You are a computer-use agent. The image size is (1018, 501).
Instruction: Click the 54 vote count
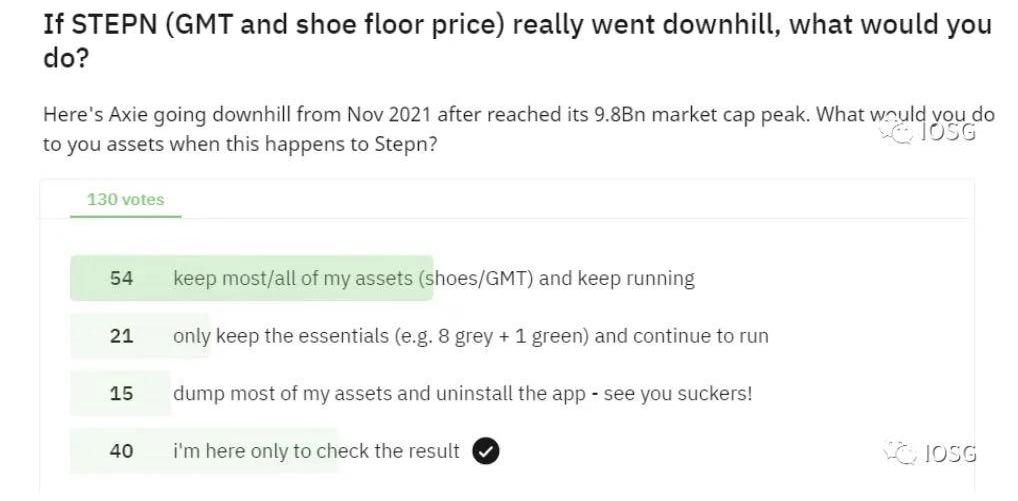(x=121, y=278)
